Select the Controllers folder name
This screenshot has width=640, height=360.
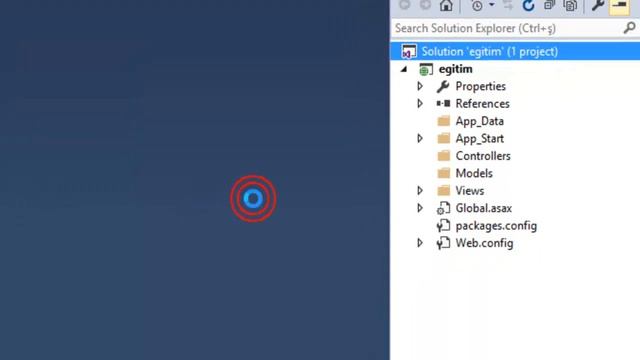coord(483,156)
